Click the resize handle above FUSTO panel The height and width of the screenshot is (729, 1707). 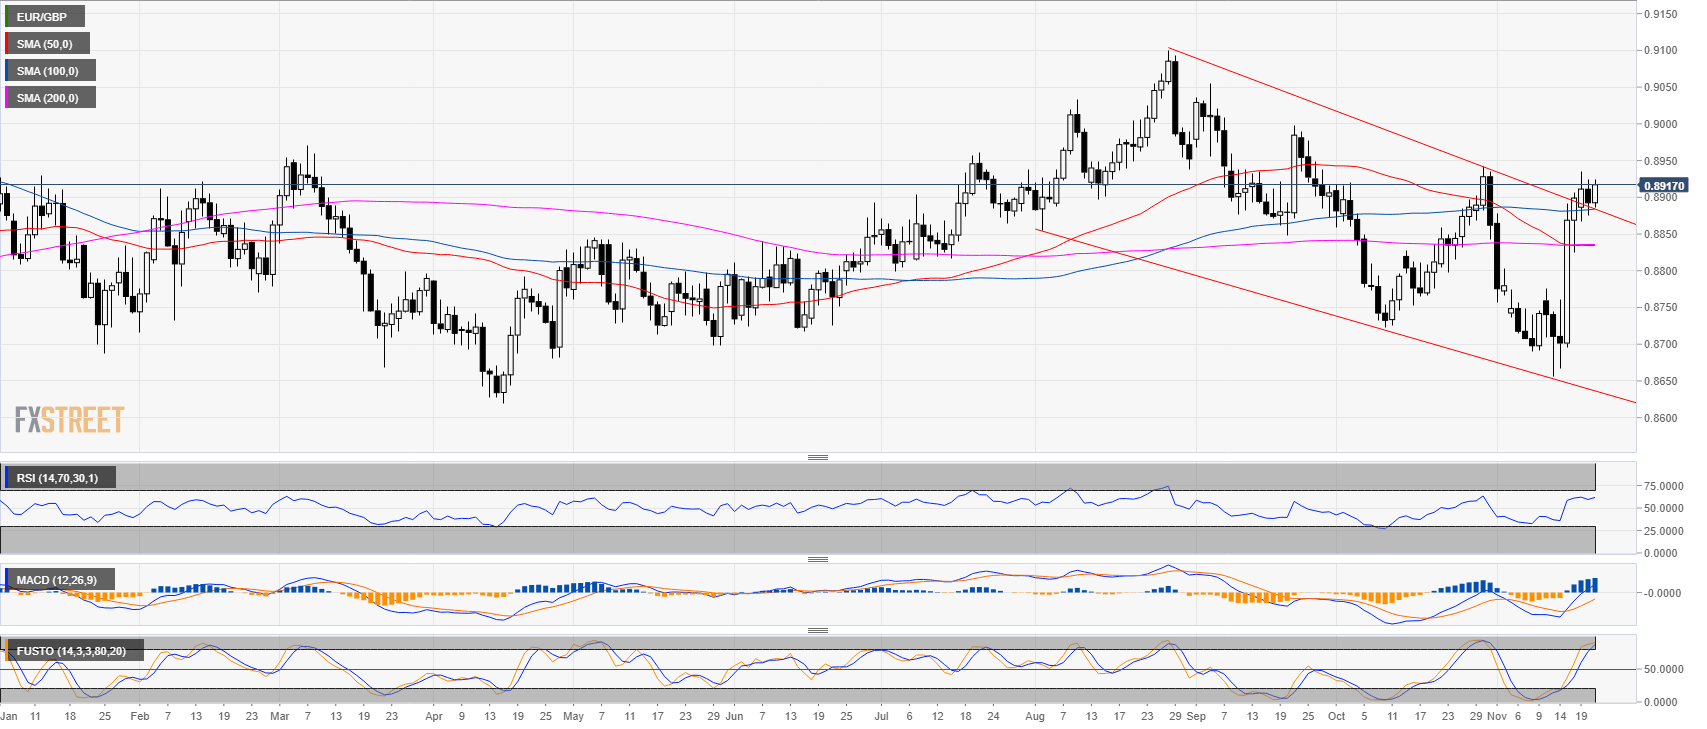point(817,630)
